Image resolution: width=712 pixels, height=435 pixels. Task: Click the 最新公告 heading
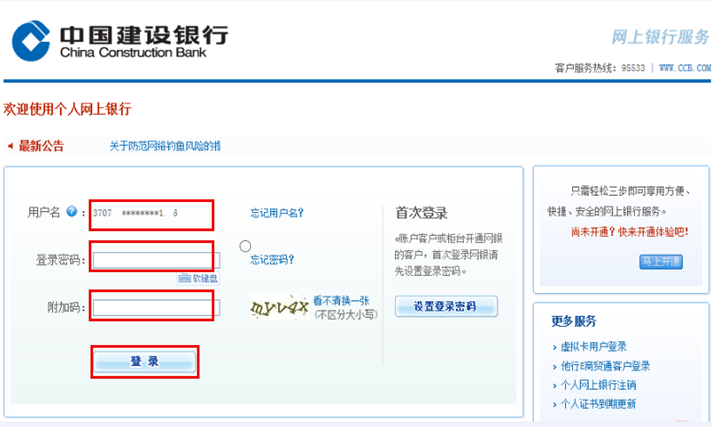41,146
